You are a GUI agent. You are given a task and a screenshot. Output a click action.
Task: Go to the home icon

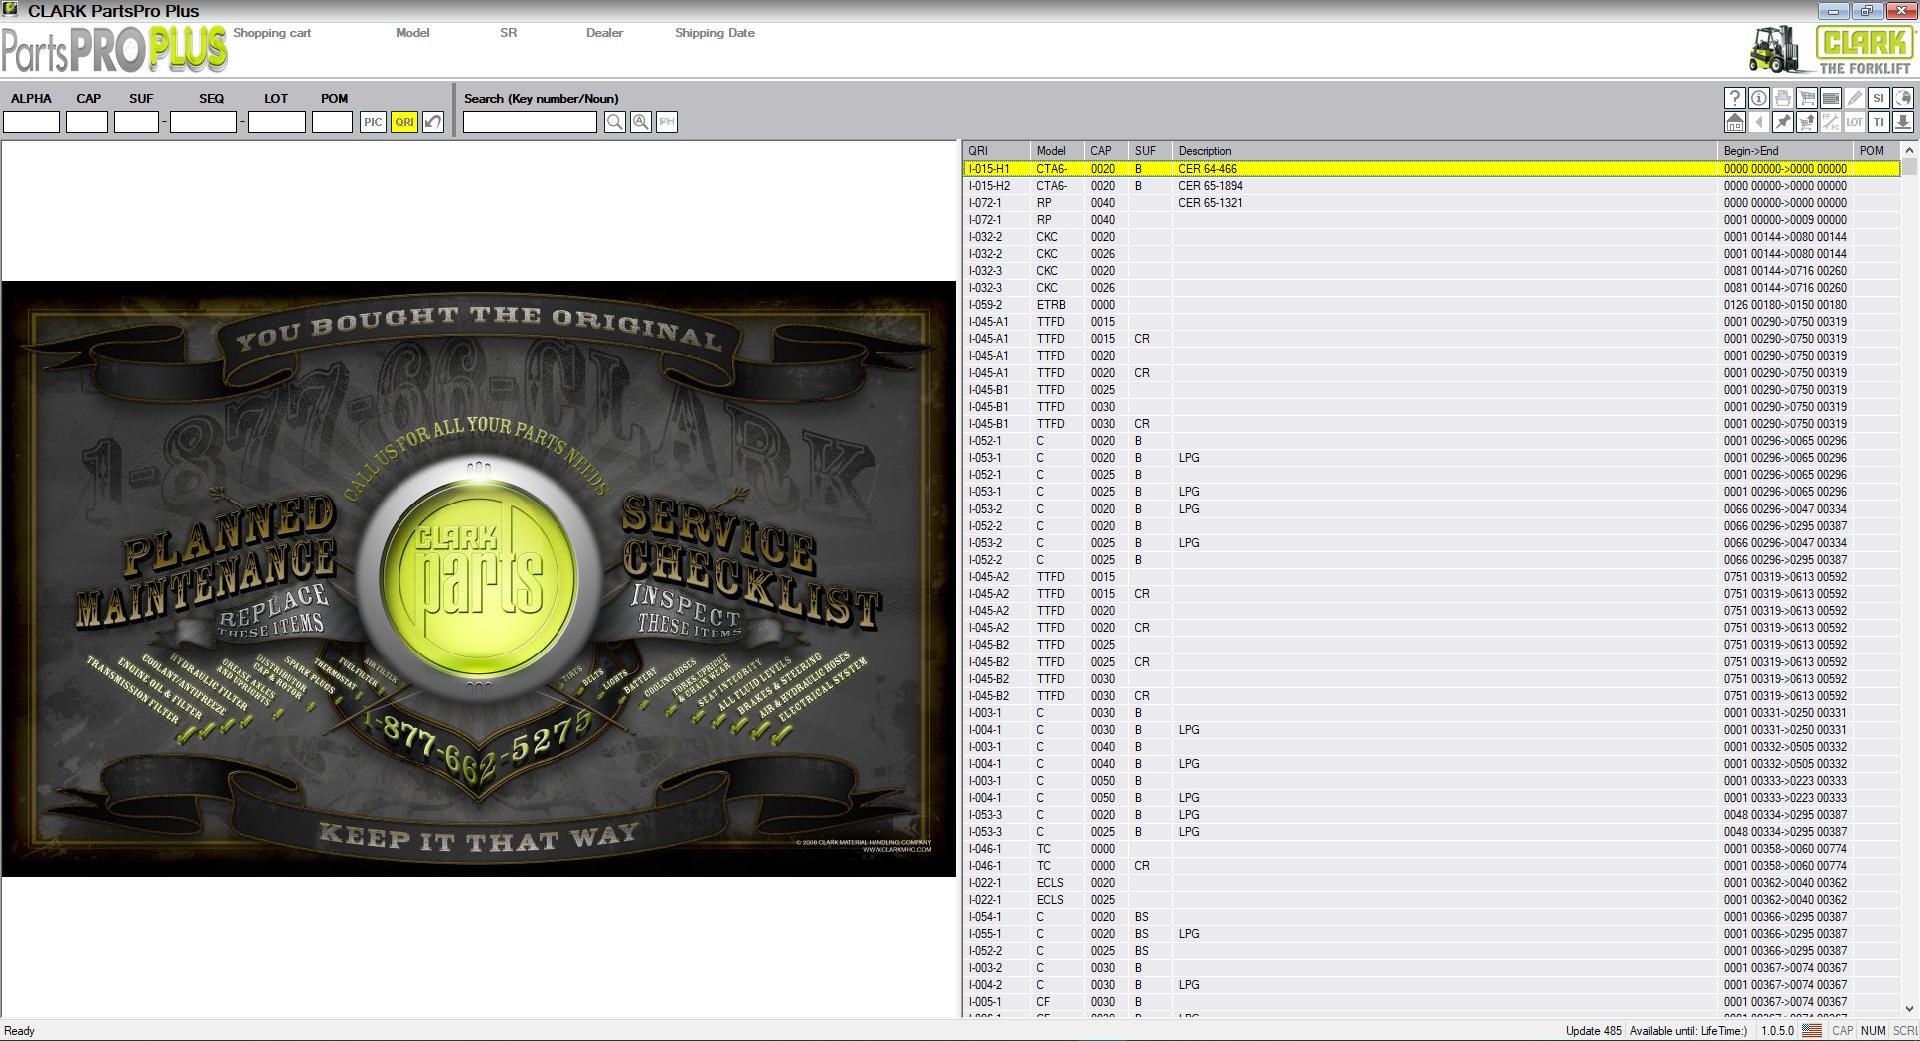pyautogui.click(x=1734, y=122)
